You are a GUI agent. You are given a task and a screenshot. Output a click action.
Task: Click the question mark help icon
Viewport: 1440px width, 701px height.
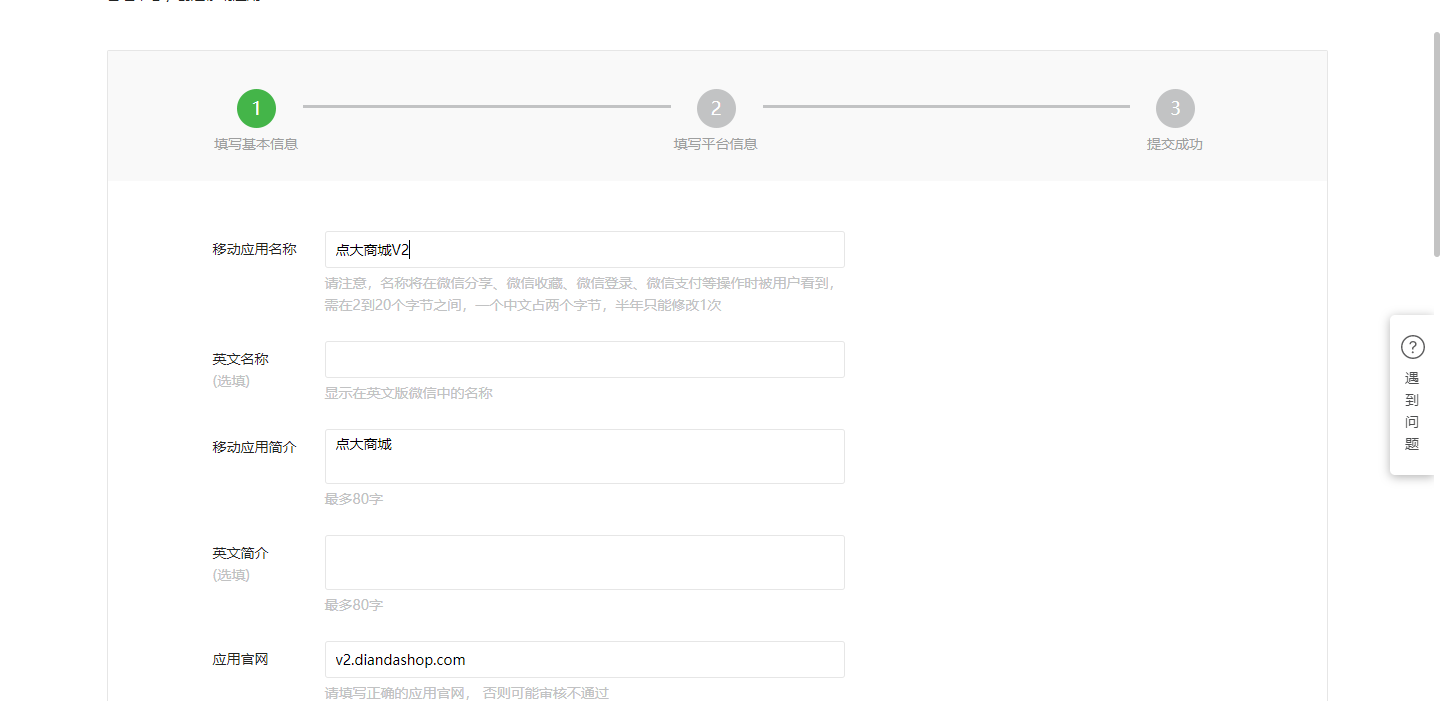point(1412,347)
